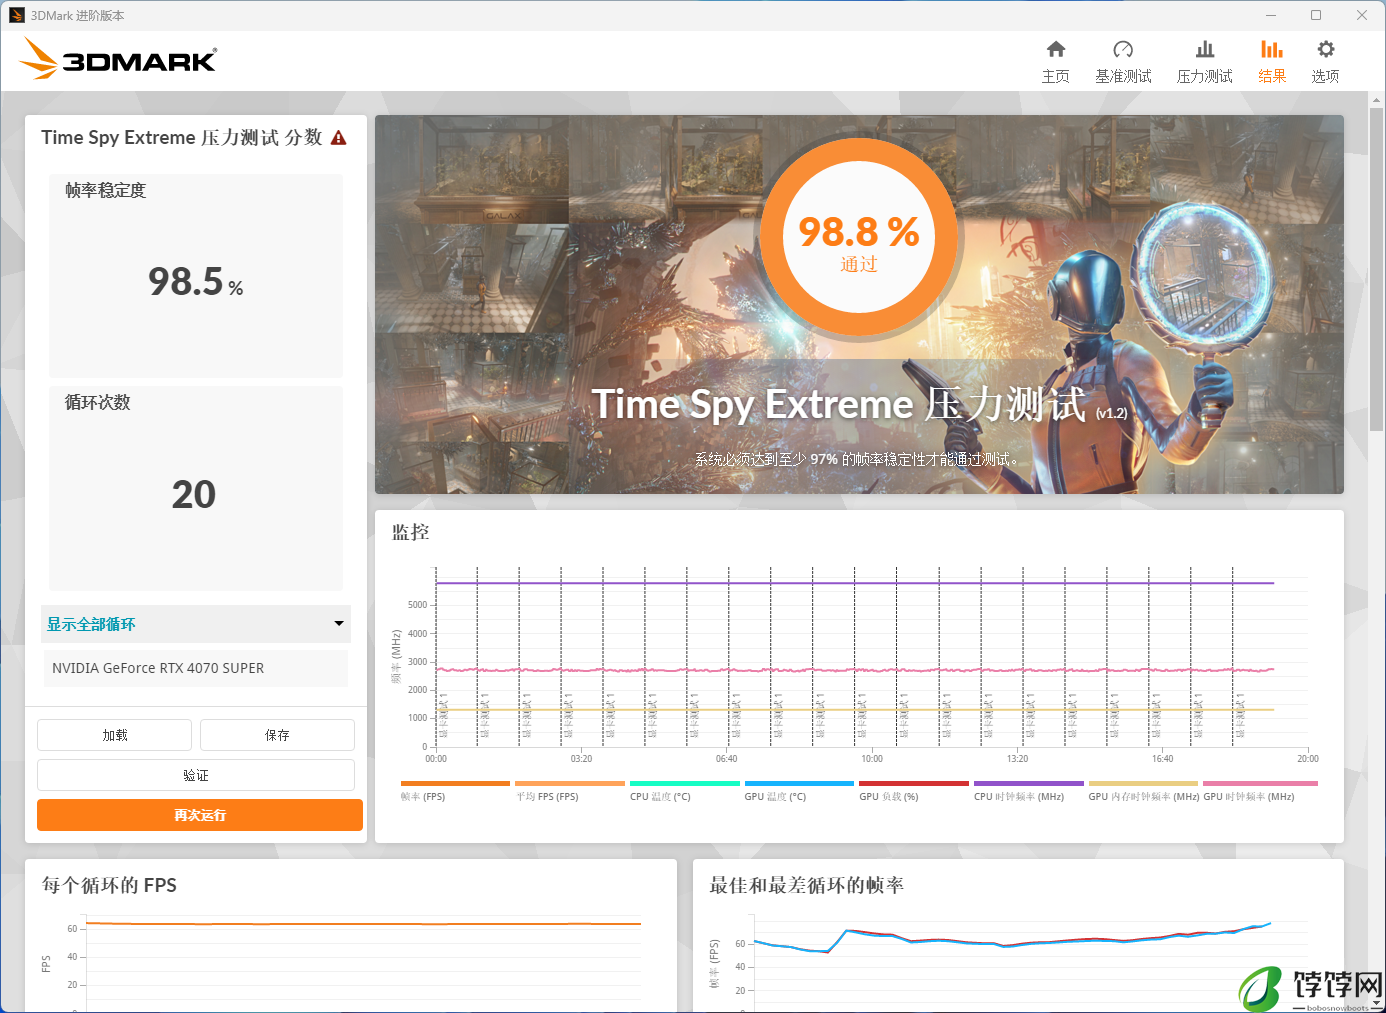Minimize the 3DMark window
Image resolution: width=1386 pixels, height=1013 pixels.
pyautogui.click(x=1271, y=15)
